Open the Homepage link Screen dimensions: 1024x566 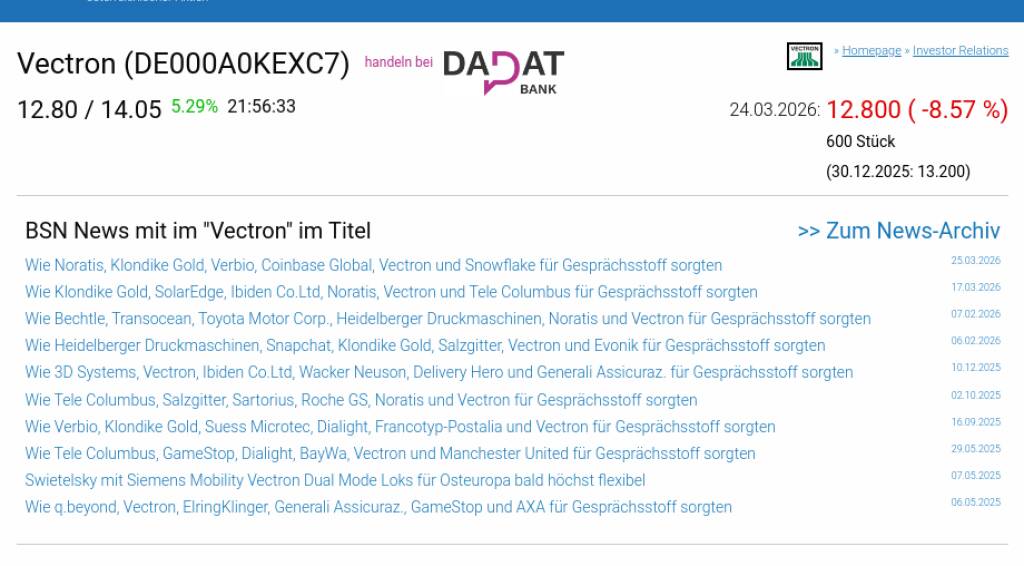coord(871,51)
